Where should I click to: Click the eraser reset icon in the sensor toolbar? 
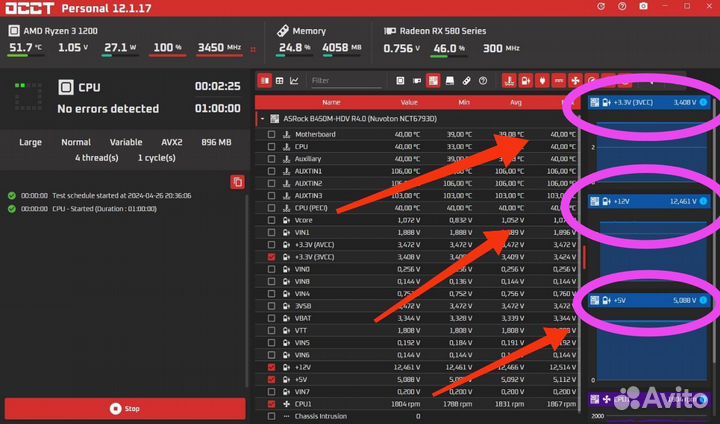pyautogui.click(x=466, y=81)
